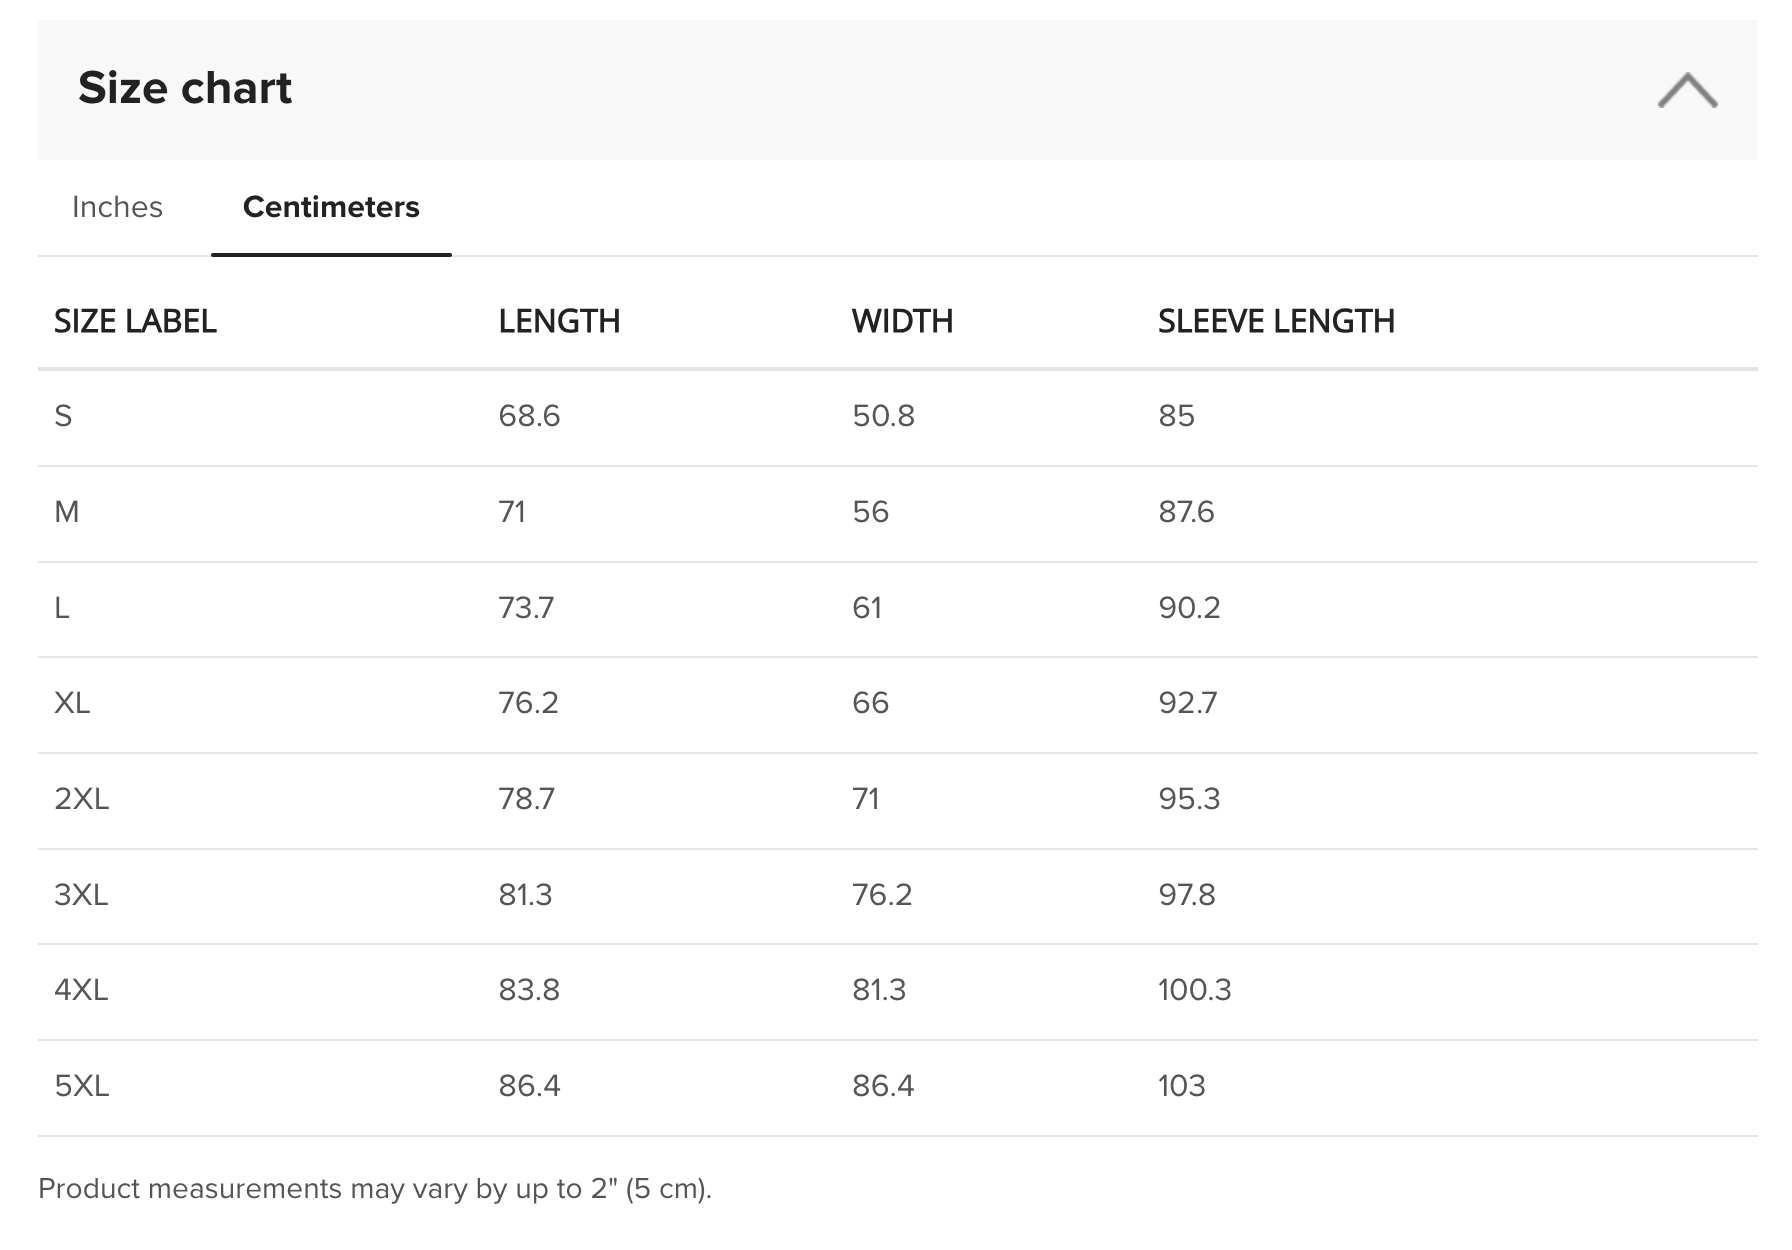Select the XL size row label
Viewport: 1792px width, 1250px height.
[72, 703]
